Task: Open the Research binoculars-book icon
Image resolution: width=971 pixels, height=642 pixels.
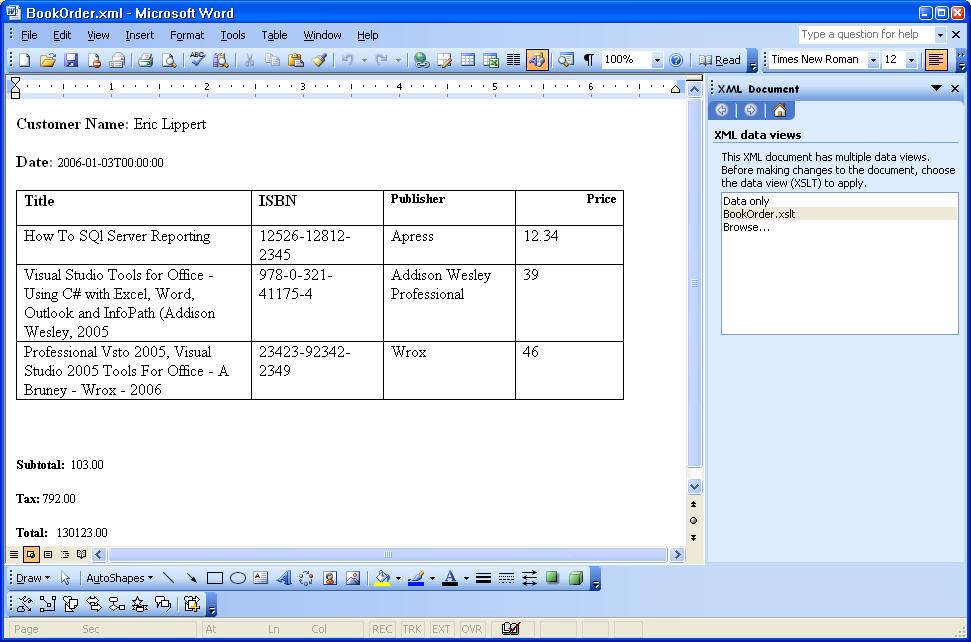Action: coord(220,60)
